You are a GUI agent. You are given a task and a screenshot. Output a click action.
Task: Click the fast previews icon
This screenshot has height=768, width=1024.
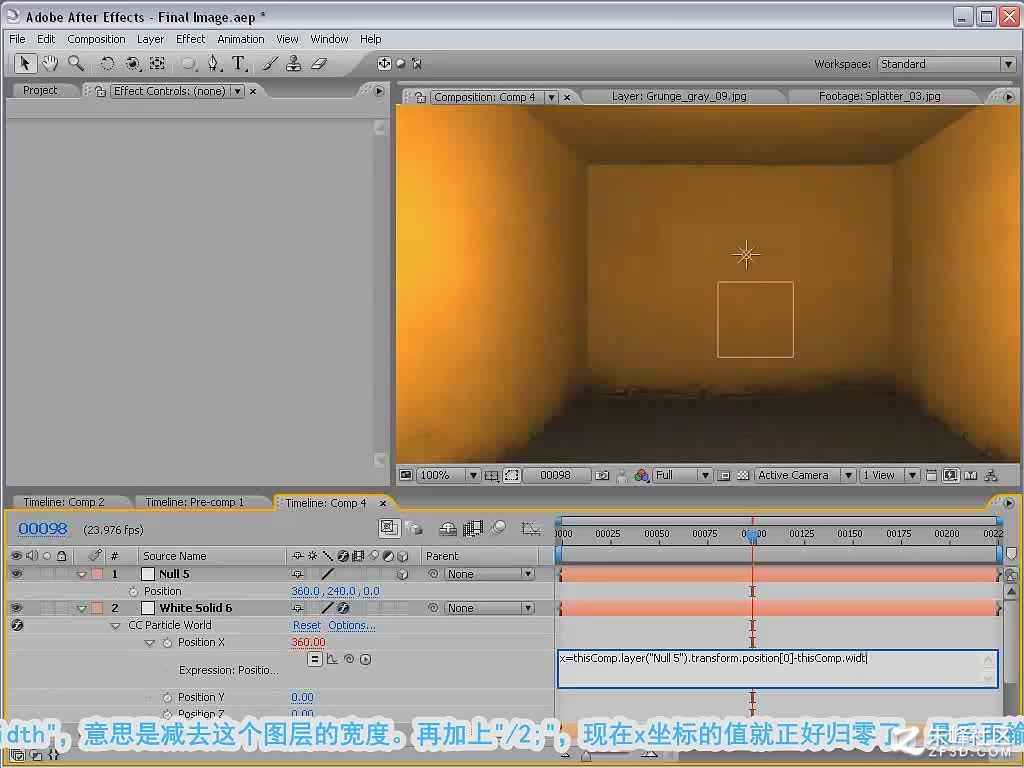(951, 475)
